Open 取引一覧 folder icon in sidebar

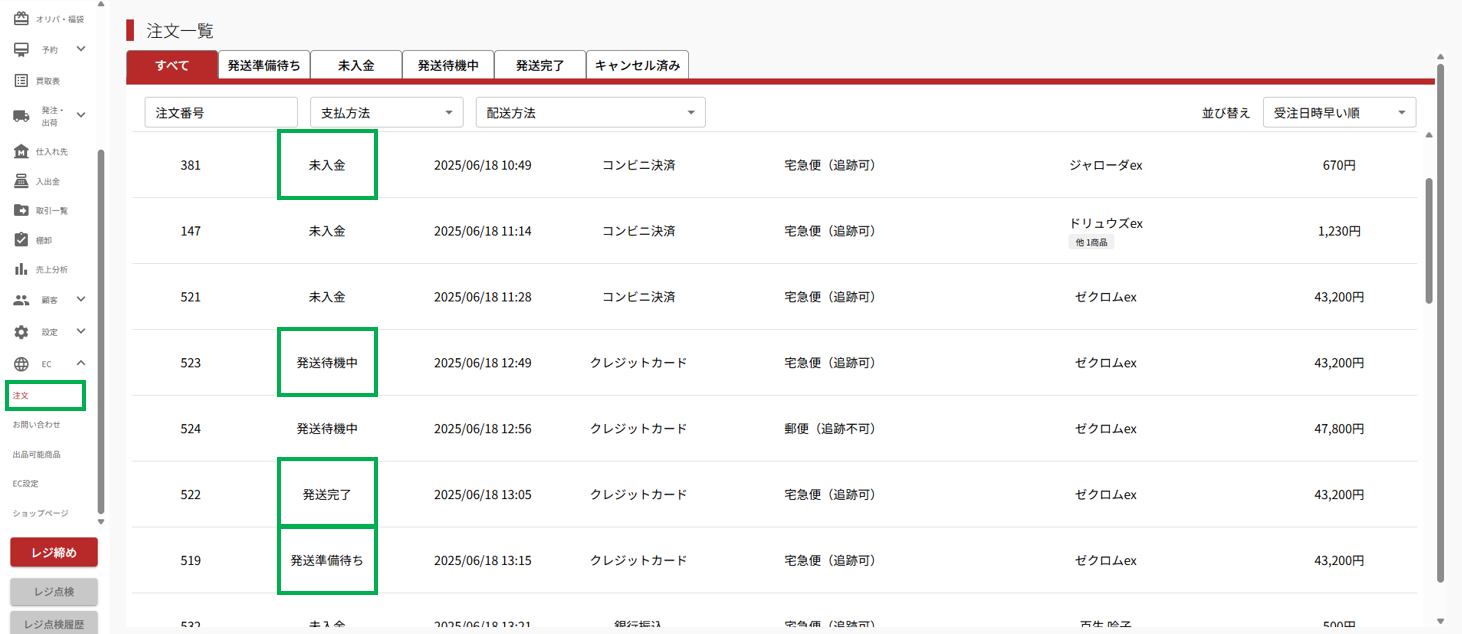click(21, 210)
